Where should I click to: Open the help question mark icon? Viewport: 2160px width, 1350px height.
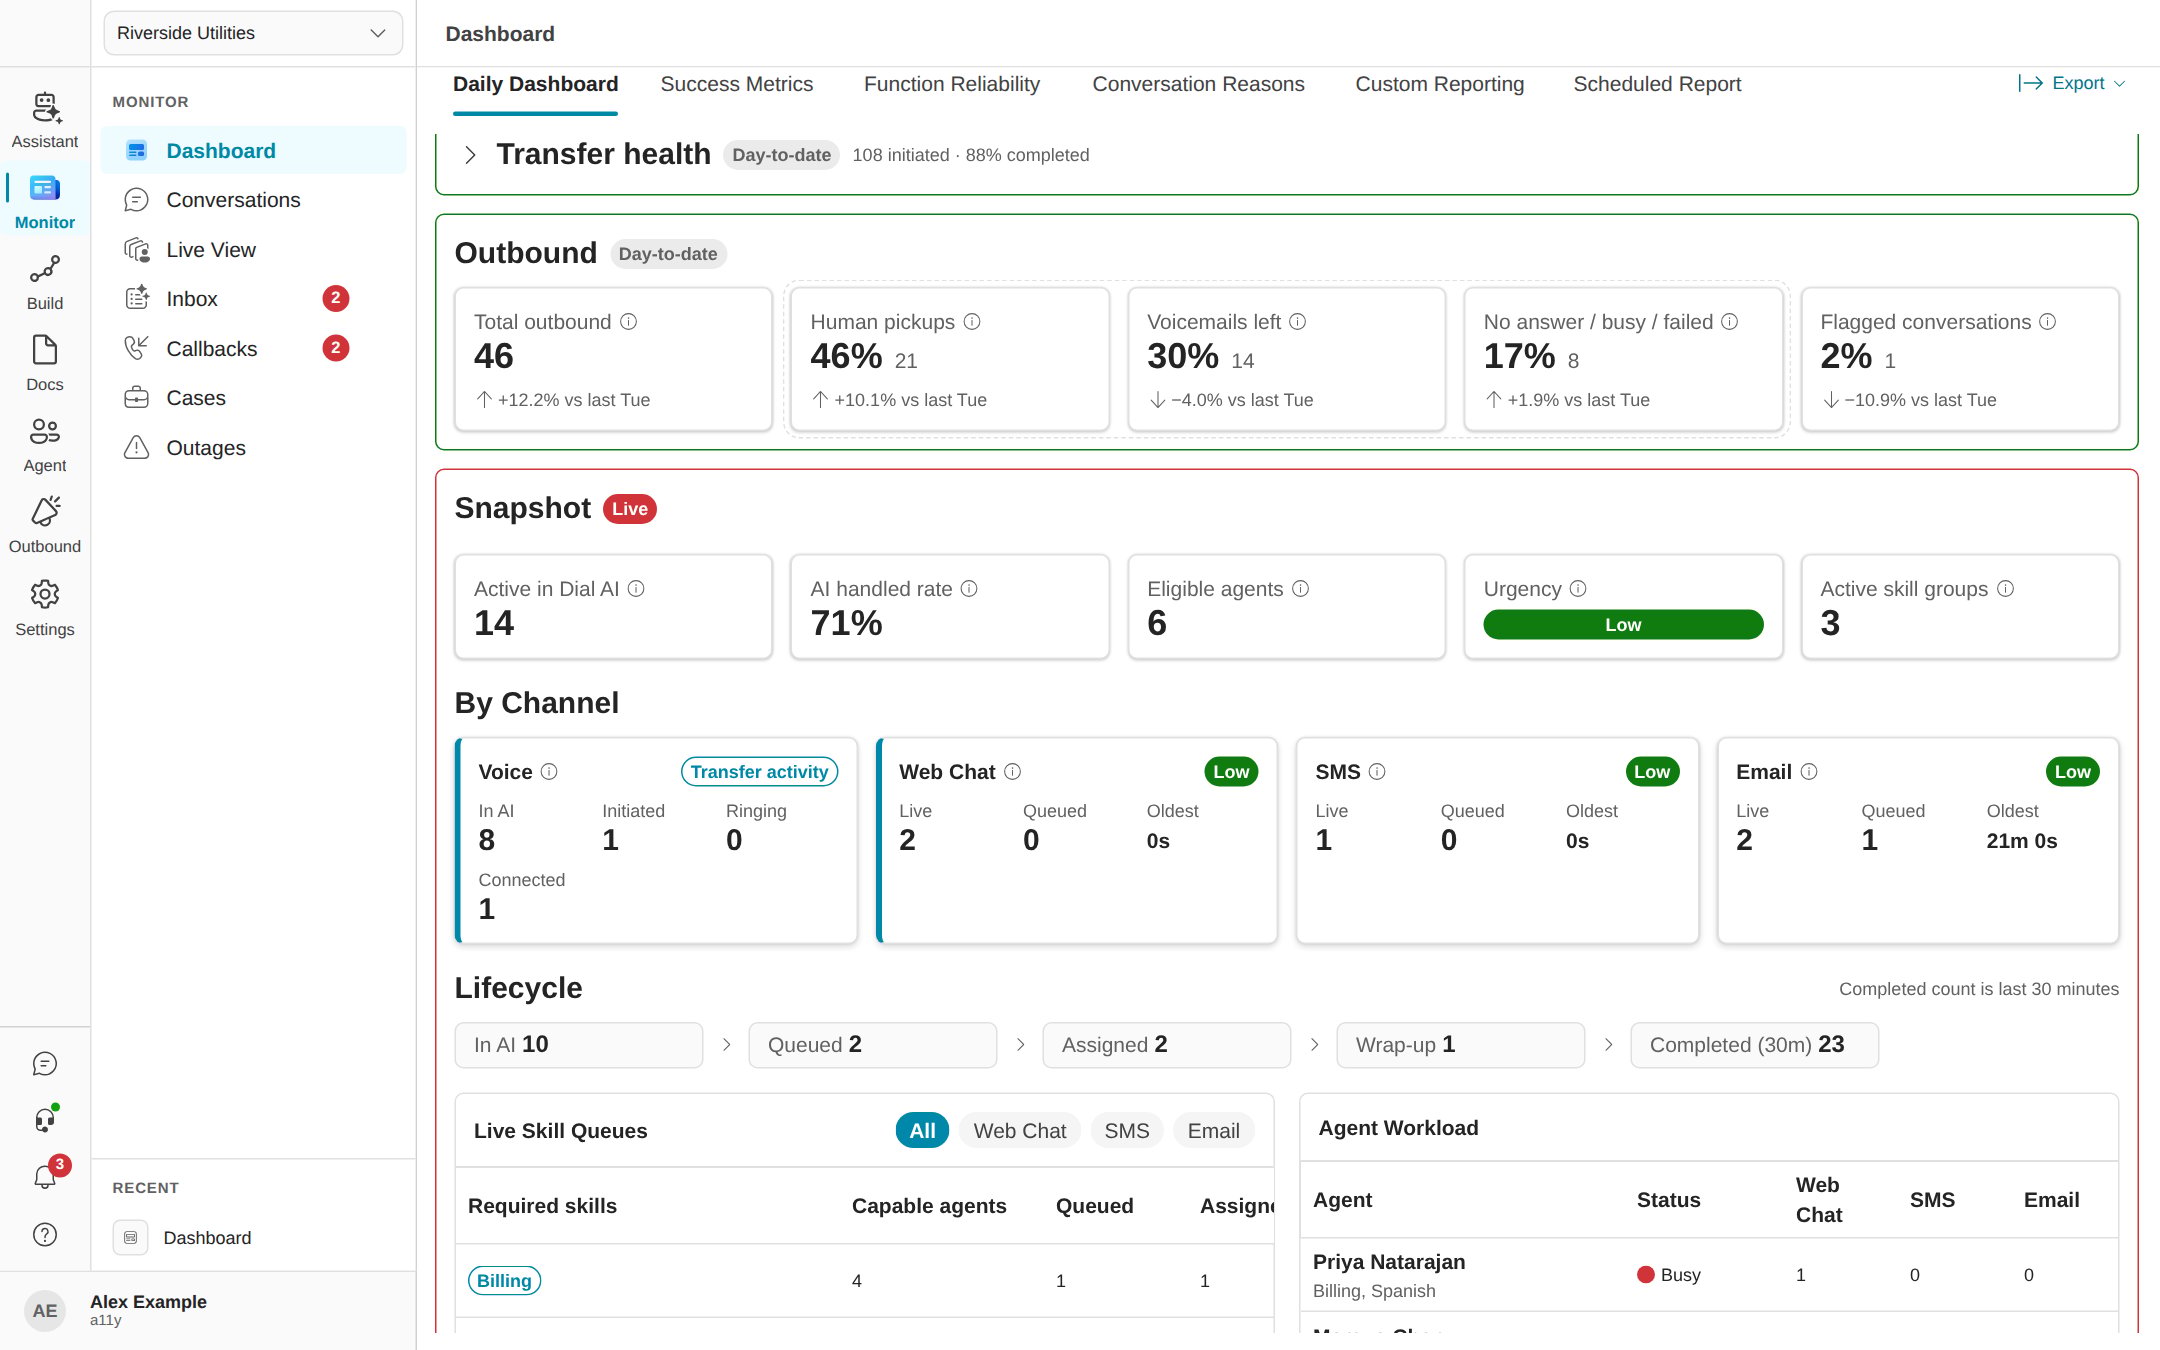pyautogui.click(x=45, y=1235)
